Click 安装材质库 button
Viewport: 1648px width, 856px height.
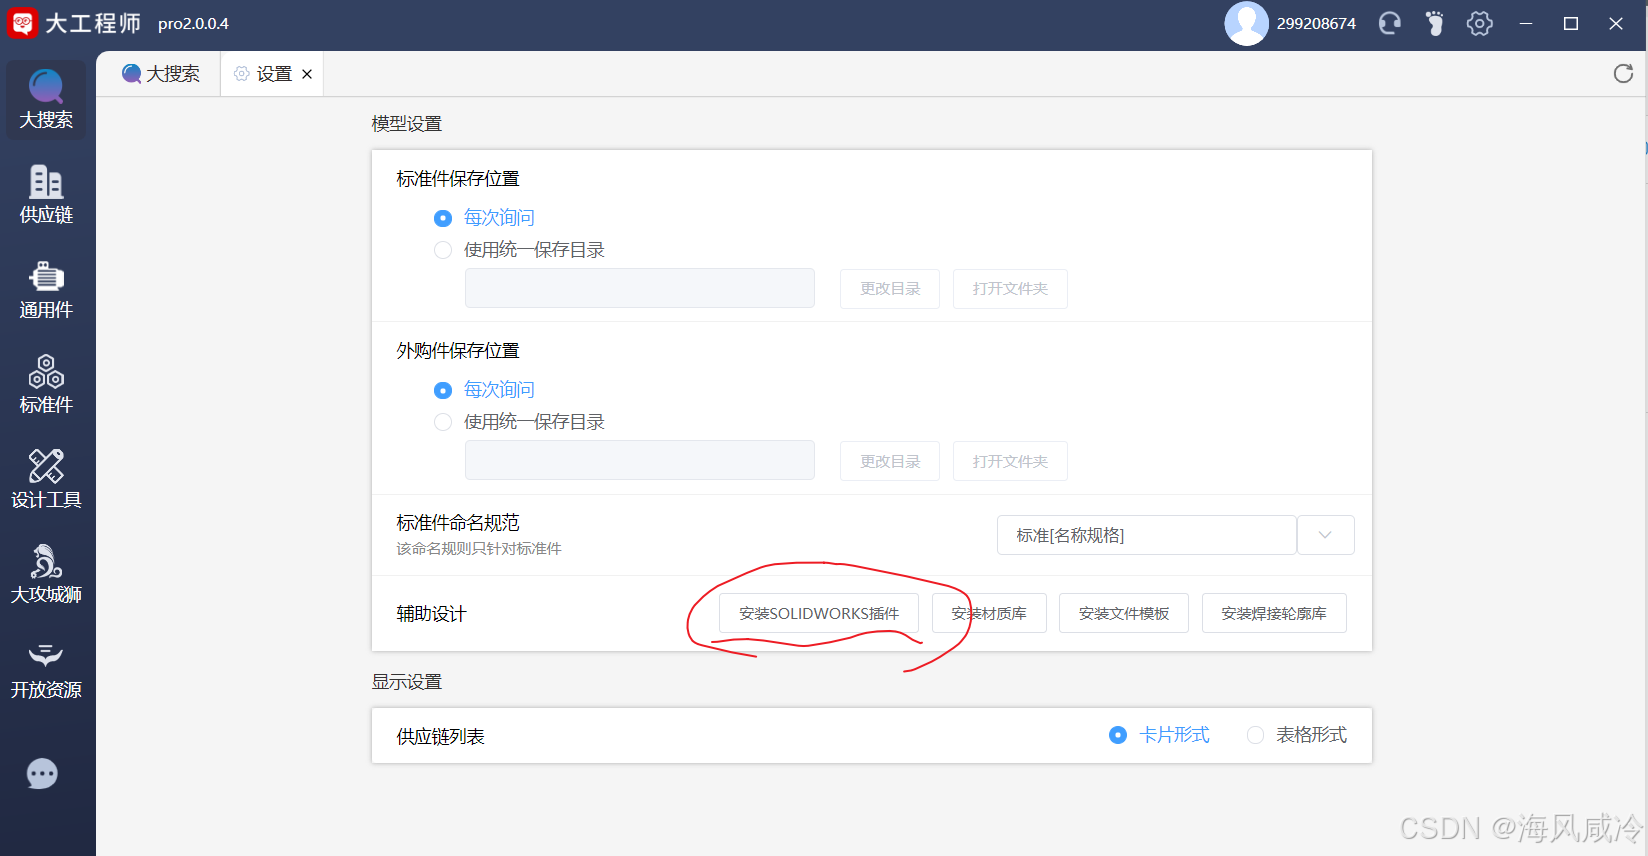[989, 613]
